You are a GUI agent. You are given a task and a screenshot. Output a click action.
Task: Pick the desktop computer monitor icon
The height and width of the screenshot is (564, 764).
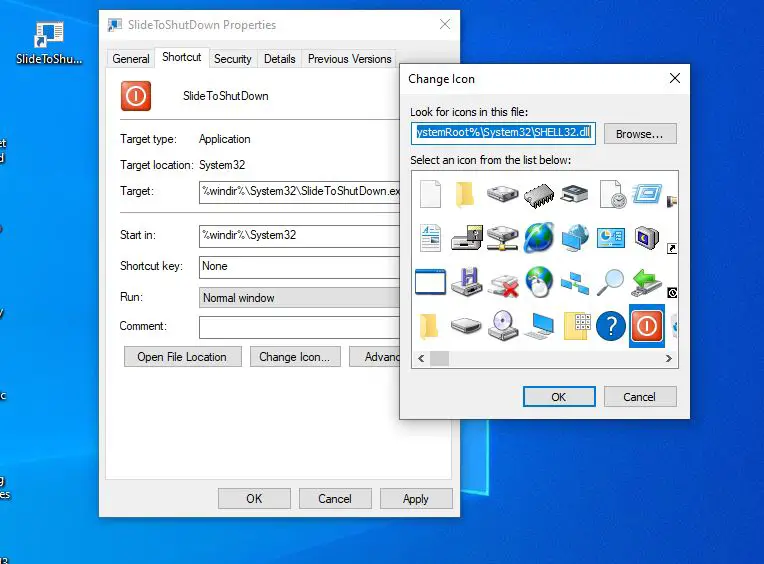coord(539,326)
